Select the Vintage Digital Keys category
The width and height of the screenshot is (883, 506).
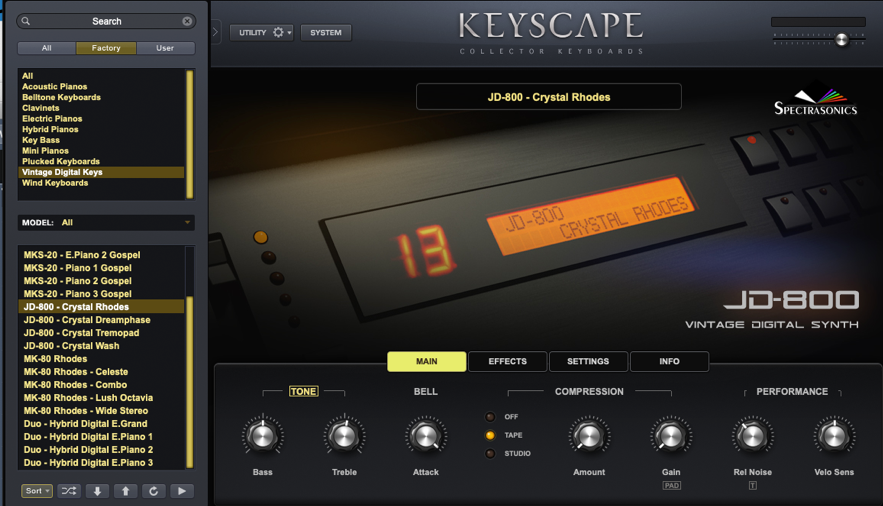tap(101, 172)
